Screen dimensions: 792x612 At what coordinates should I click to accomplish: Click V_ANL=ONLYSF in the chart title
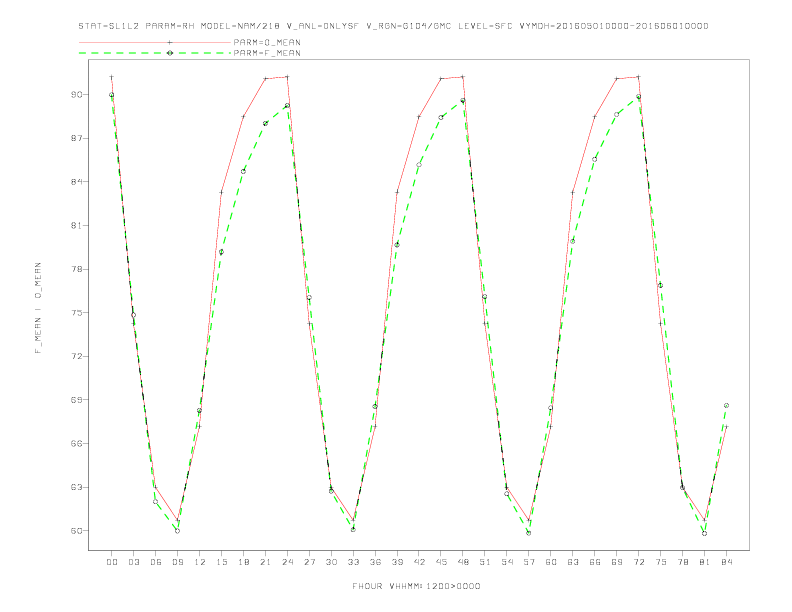click(323, 26)
